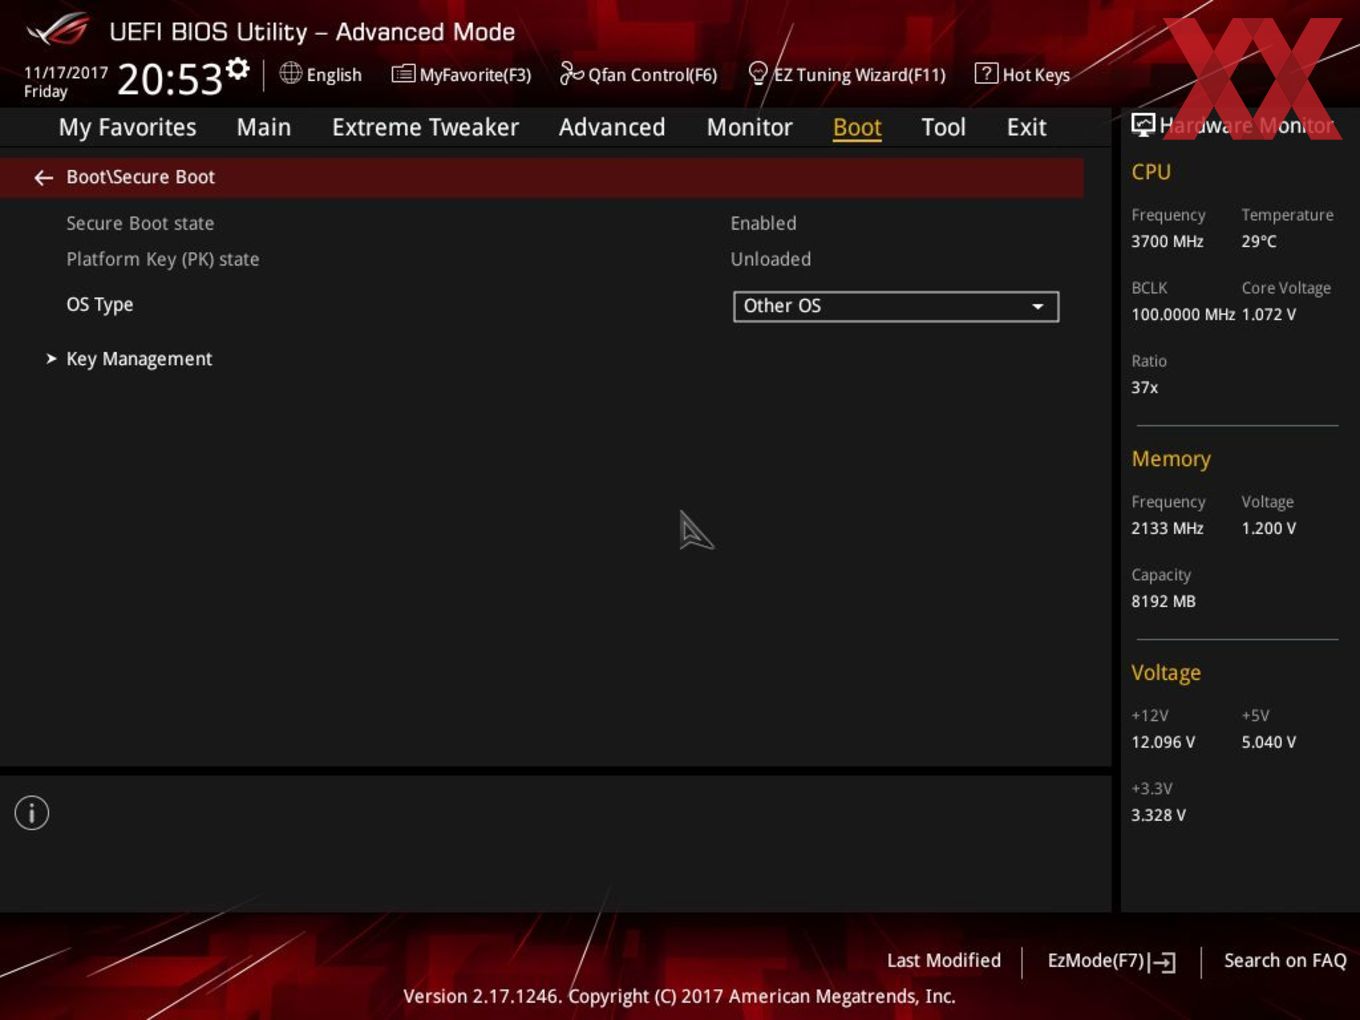1360x1020 pixels.
Task: Click the back arrow in Boot\Secure Boot
Action: point(43,178)
